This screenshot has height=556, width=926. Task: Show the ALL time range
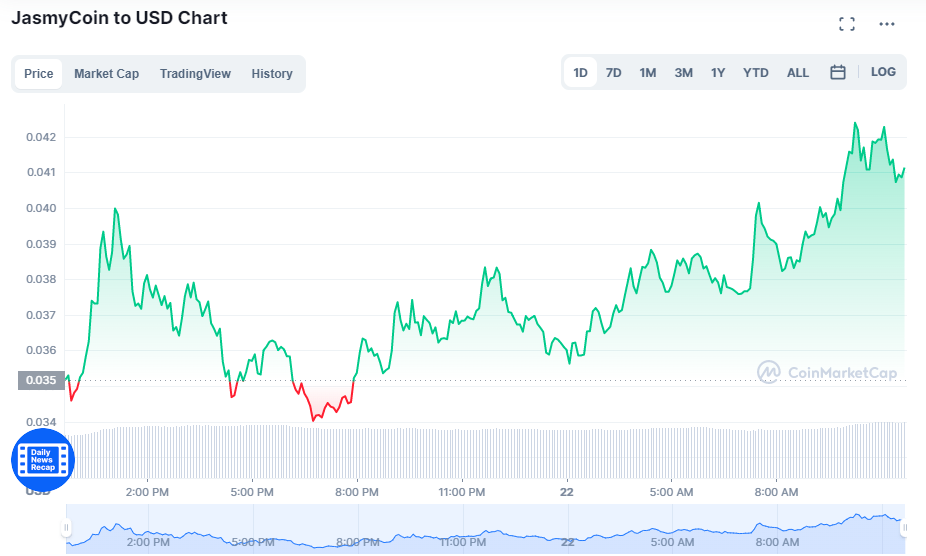point(797,73)
